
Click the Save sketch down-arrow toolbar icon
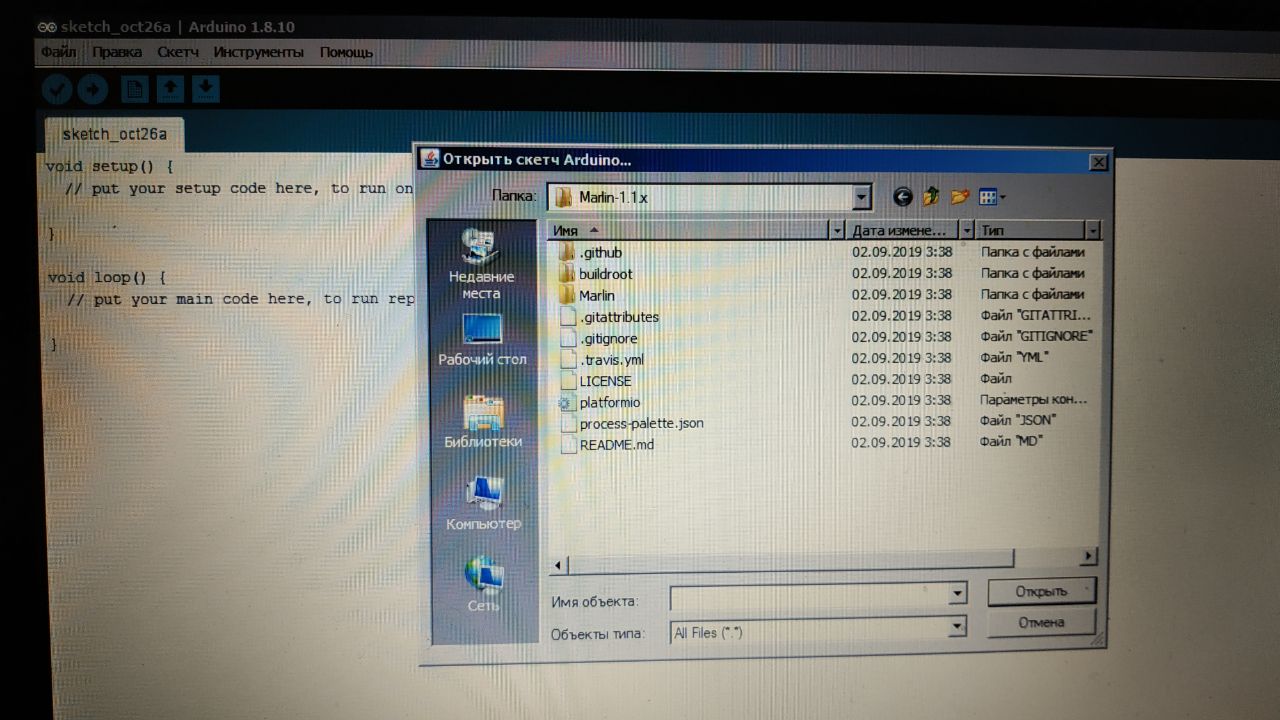coord(205,90)
